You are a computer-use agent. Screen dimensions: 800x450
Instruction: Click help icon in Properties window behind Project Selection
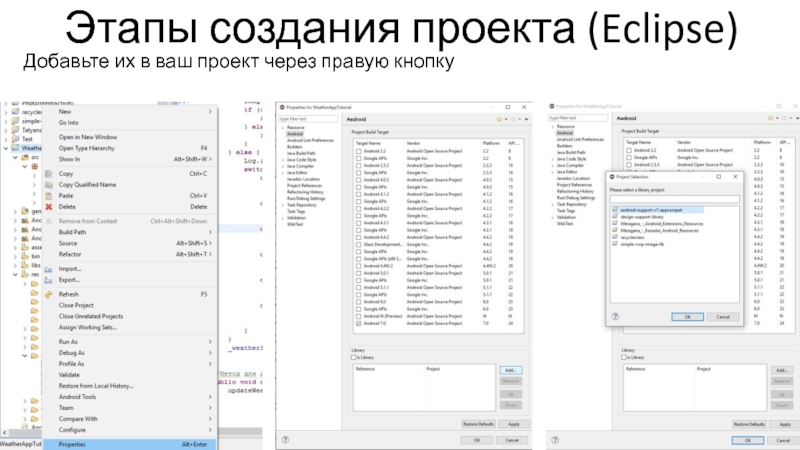(555, 439)
